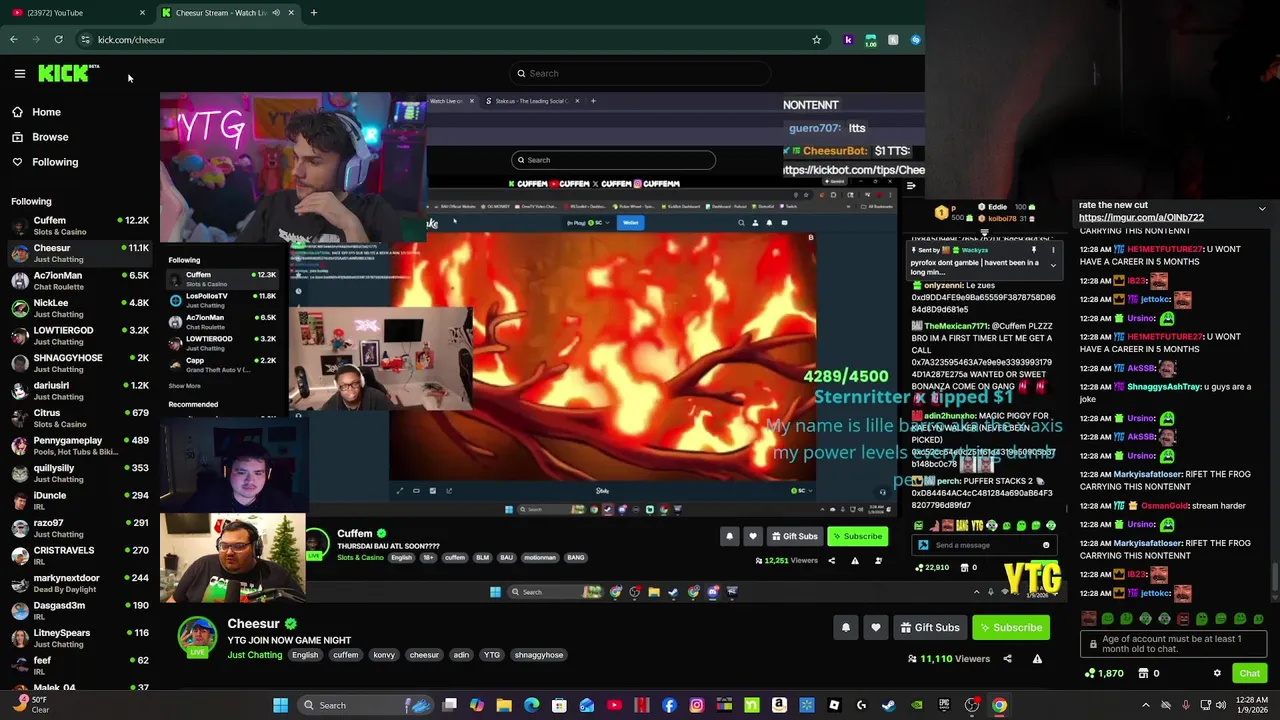Open Epic Games launcher from taskbar
1280x720 pixels.
point(944,705)
